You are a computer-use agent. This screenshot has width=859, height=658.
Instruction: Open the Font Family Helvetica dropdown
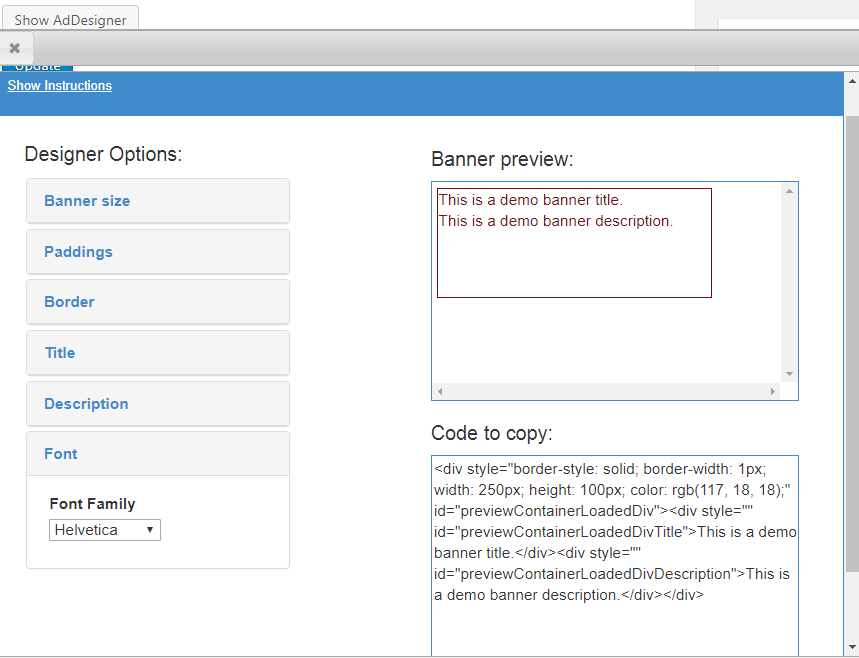(105, 530)
